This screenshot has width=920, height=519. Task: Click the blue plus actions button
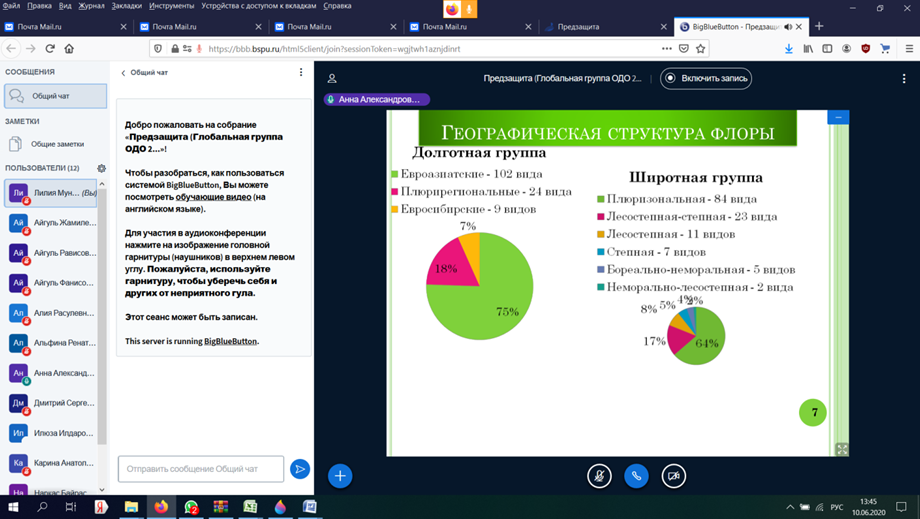340,476
